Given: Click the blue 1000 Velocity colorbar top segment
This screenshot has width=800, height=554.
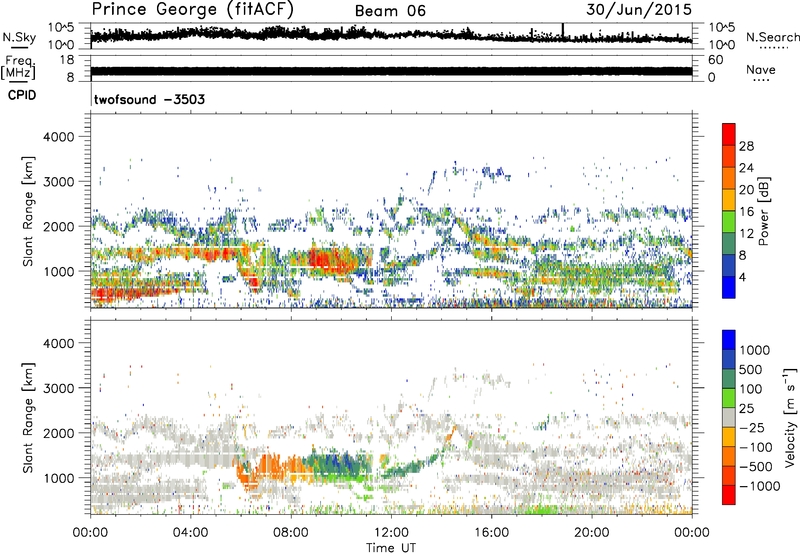Looking at the screenshot, I should pyautogui.click(x=729, y=340).
